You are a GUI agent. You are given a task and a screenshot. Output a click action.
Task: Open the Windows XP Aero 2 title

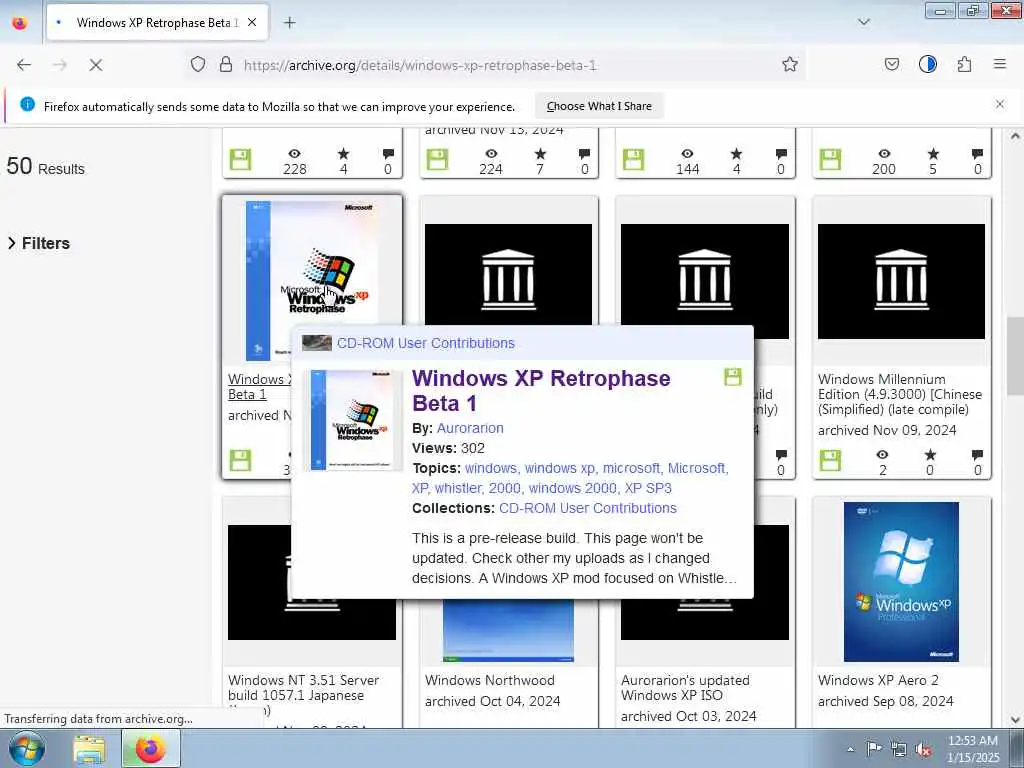pyautogui.click(x=878, y=680)
